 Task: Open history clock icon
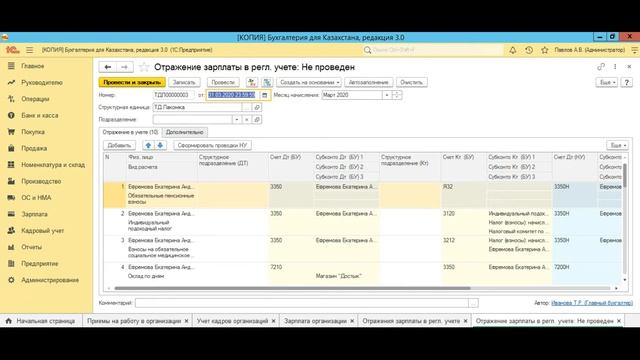pyautogui.click(x=529, y=50)
